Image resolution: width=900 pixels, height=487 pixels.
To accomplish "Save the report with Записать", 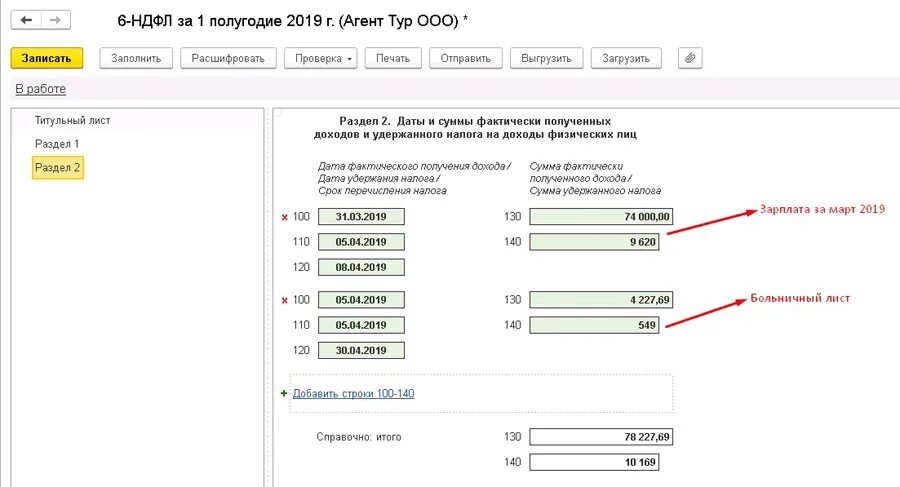I will pos(46,58).
